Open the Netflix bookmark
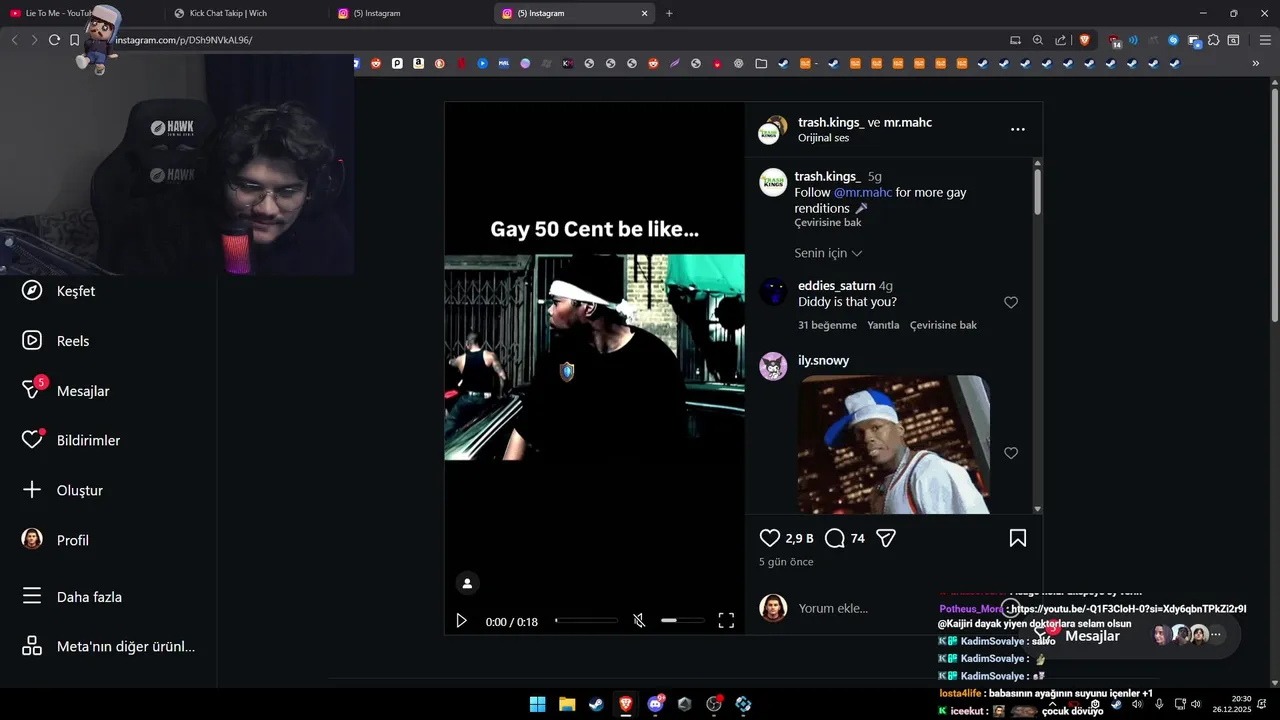This screenshot has width=1280, height=720. pos(461,63)
